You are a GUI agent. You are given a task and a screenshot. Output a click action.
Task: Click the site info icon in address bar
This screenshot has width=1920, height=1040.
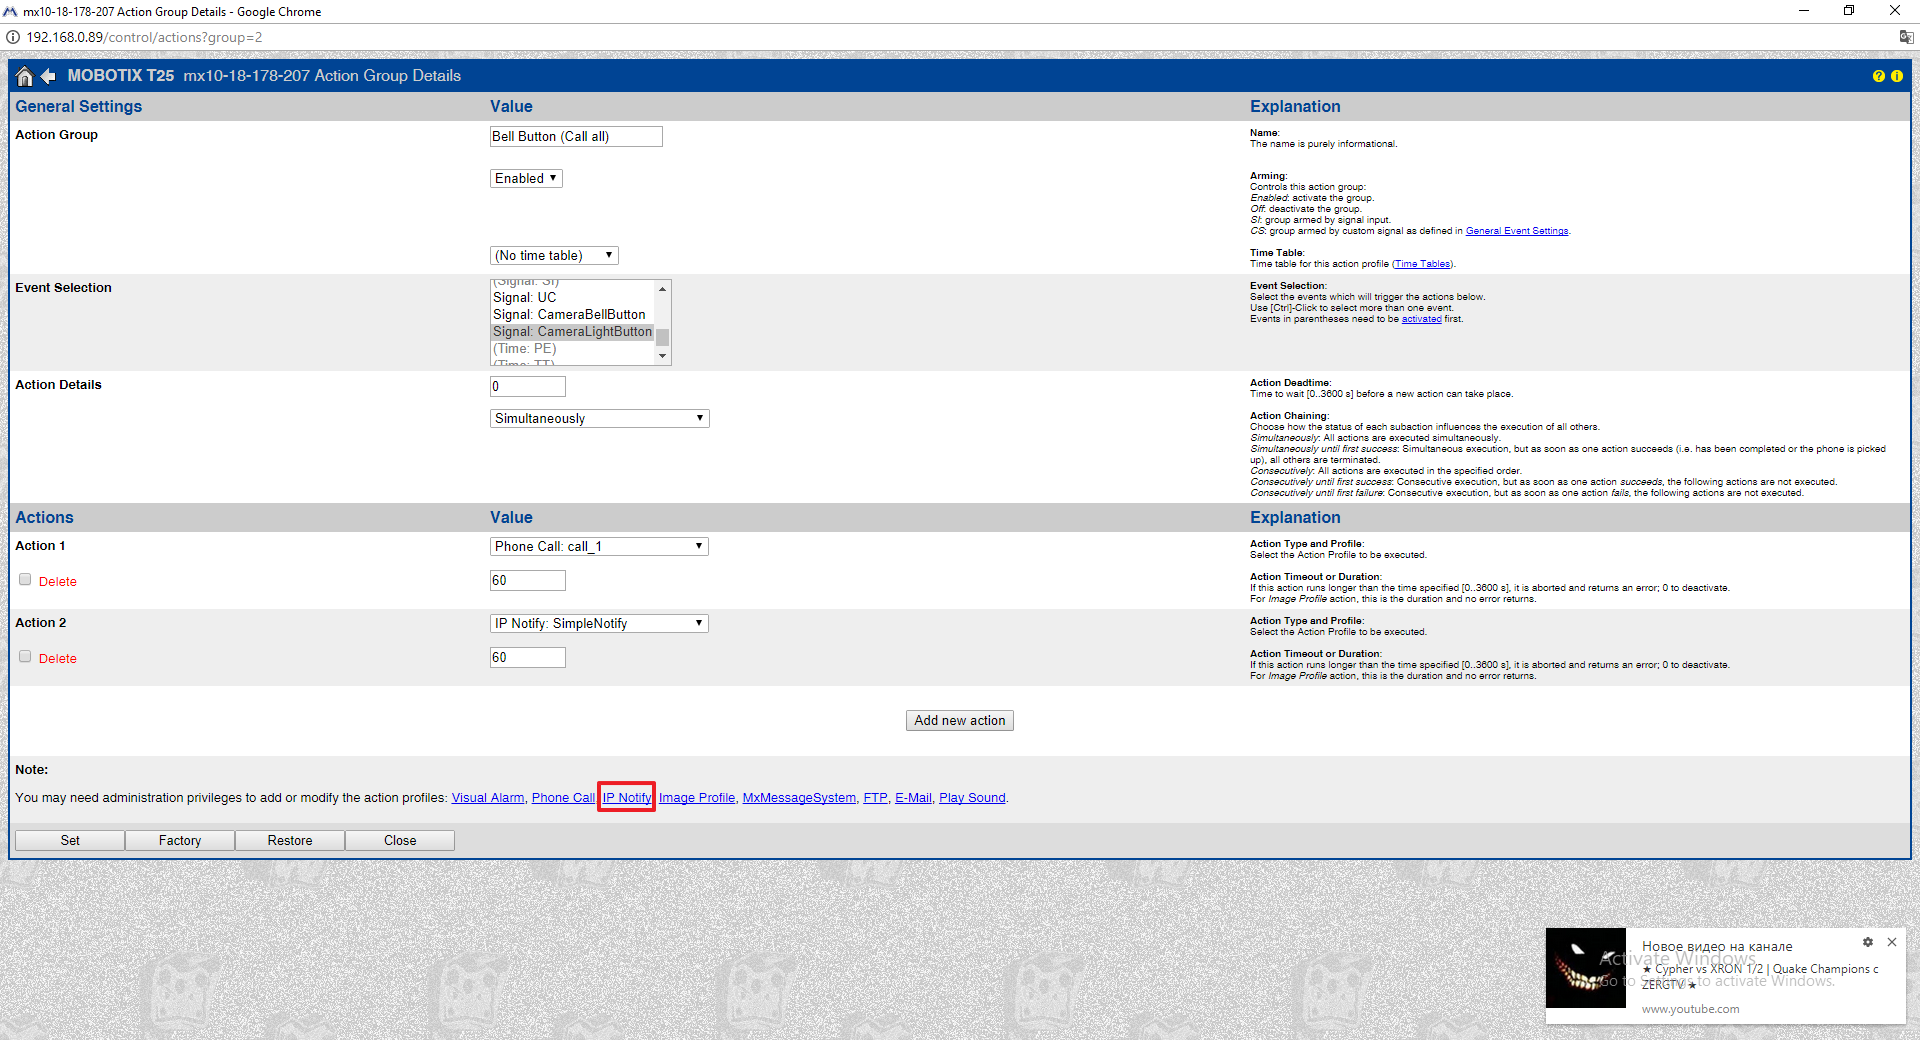13,38
